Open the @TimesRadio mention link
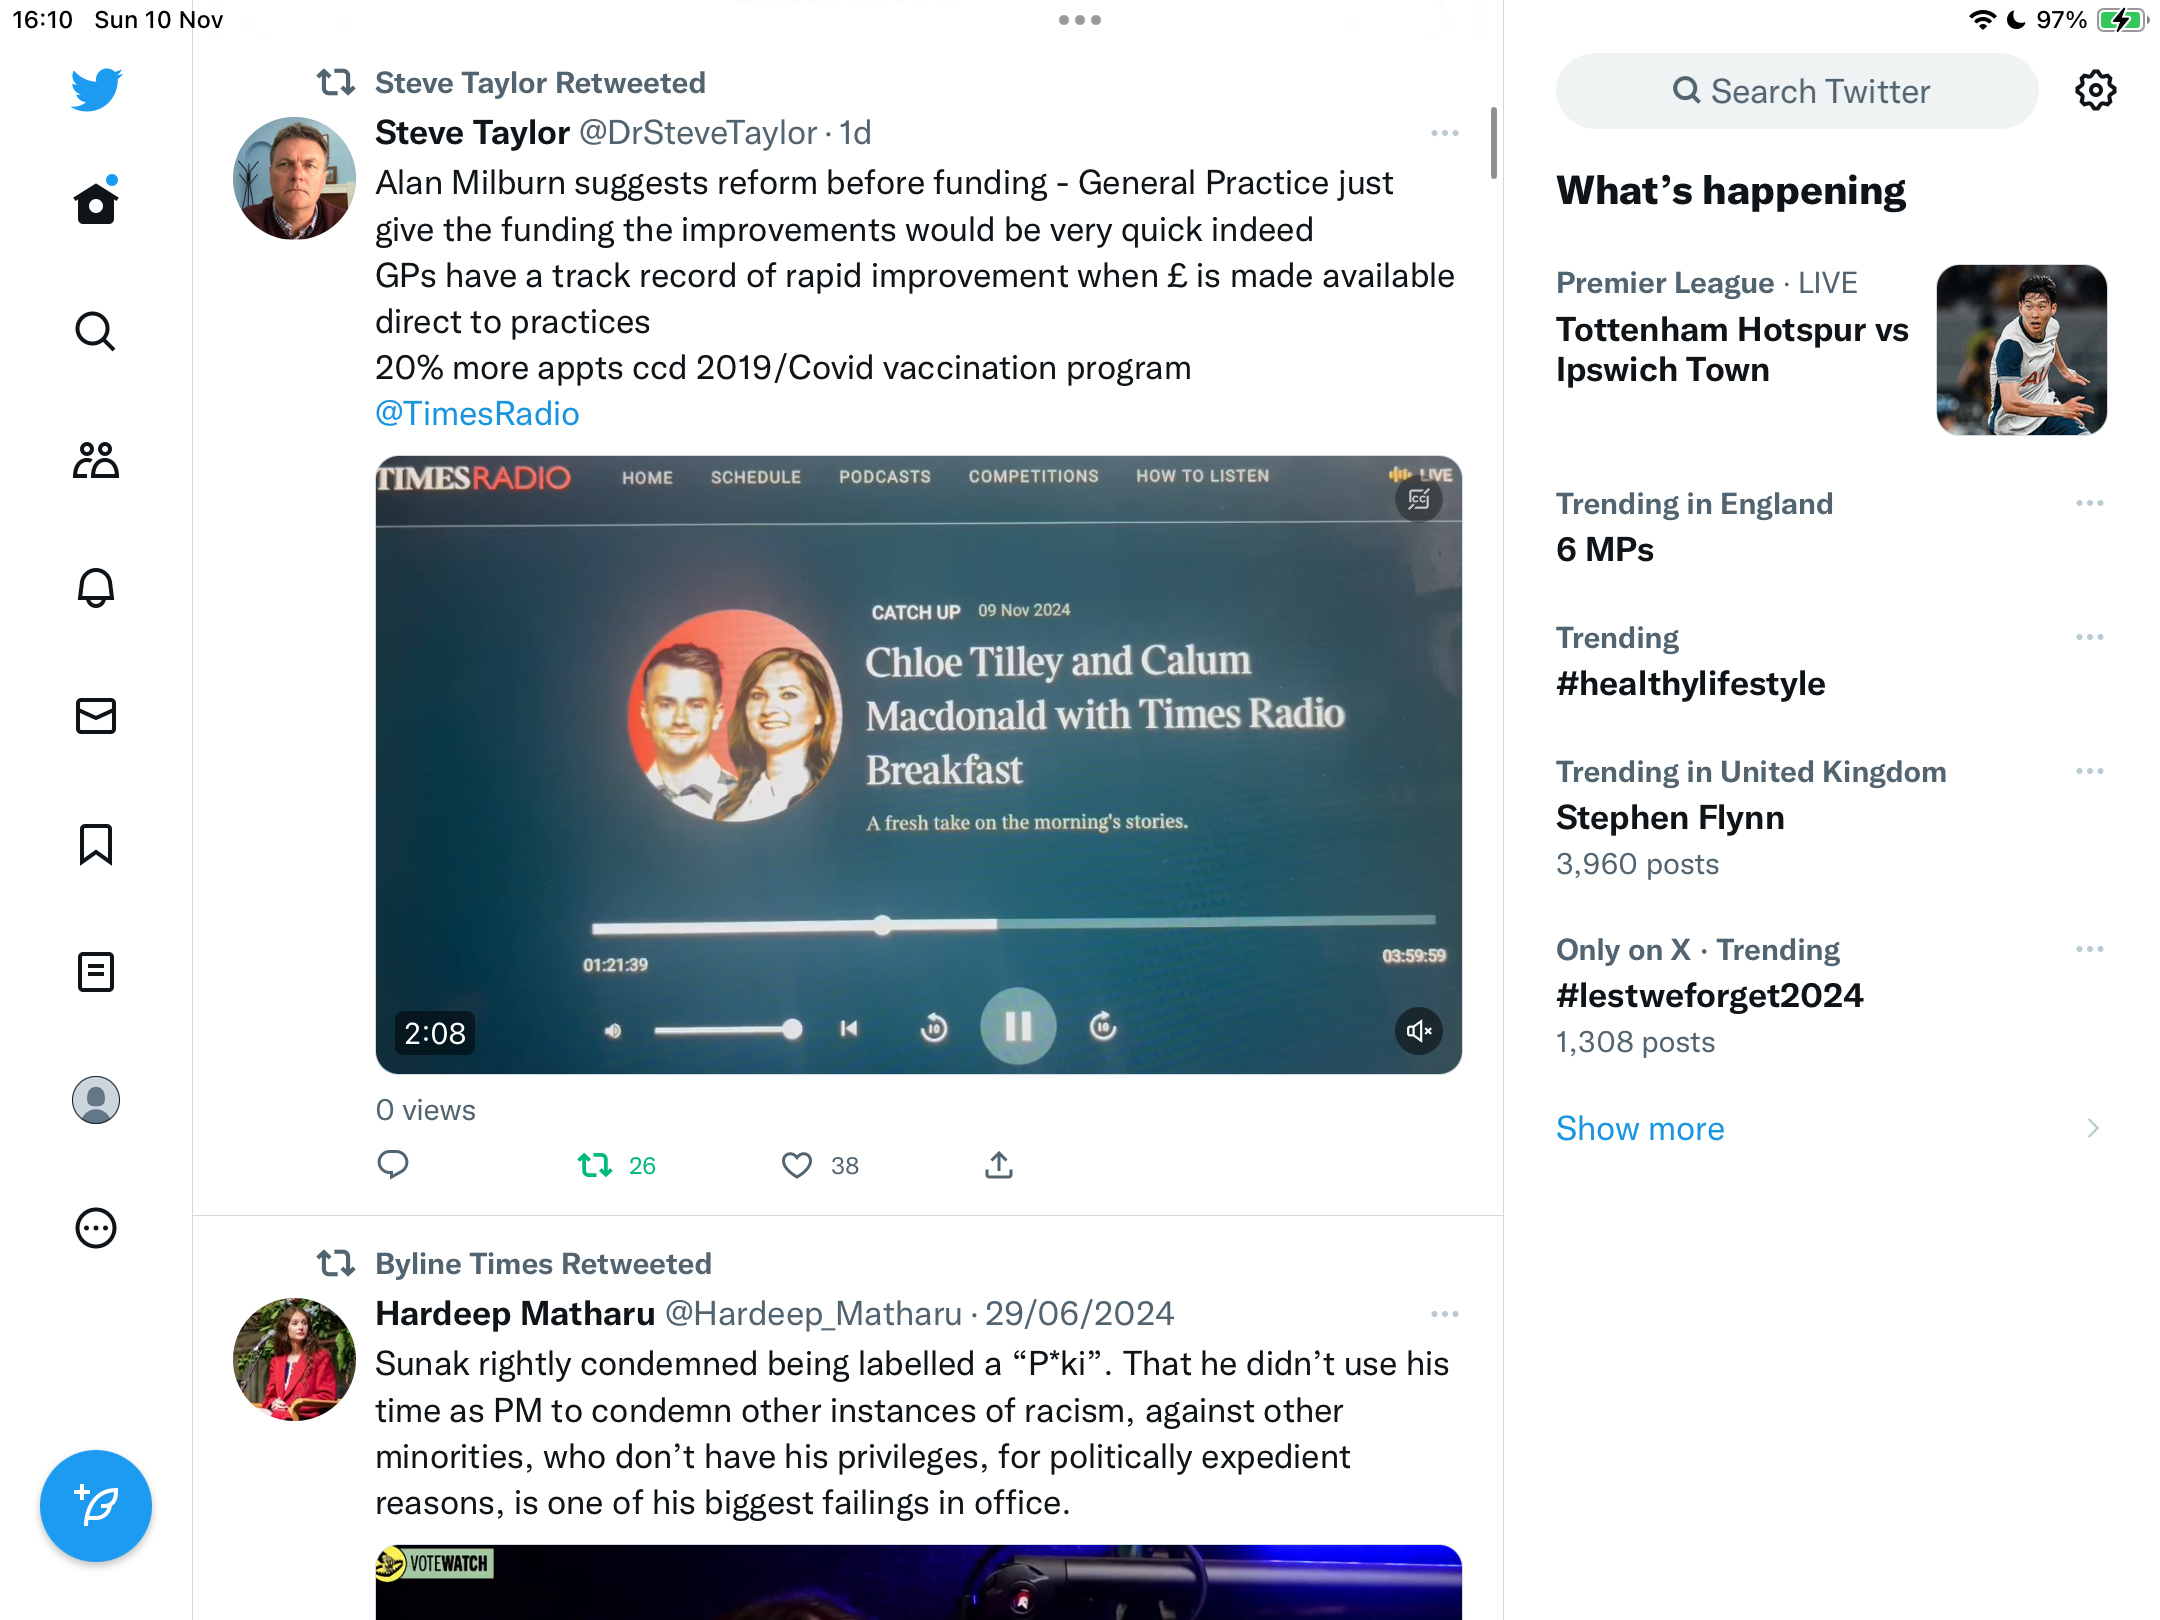 click(x=477, y=414)
